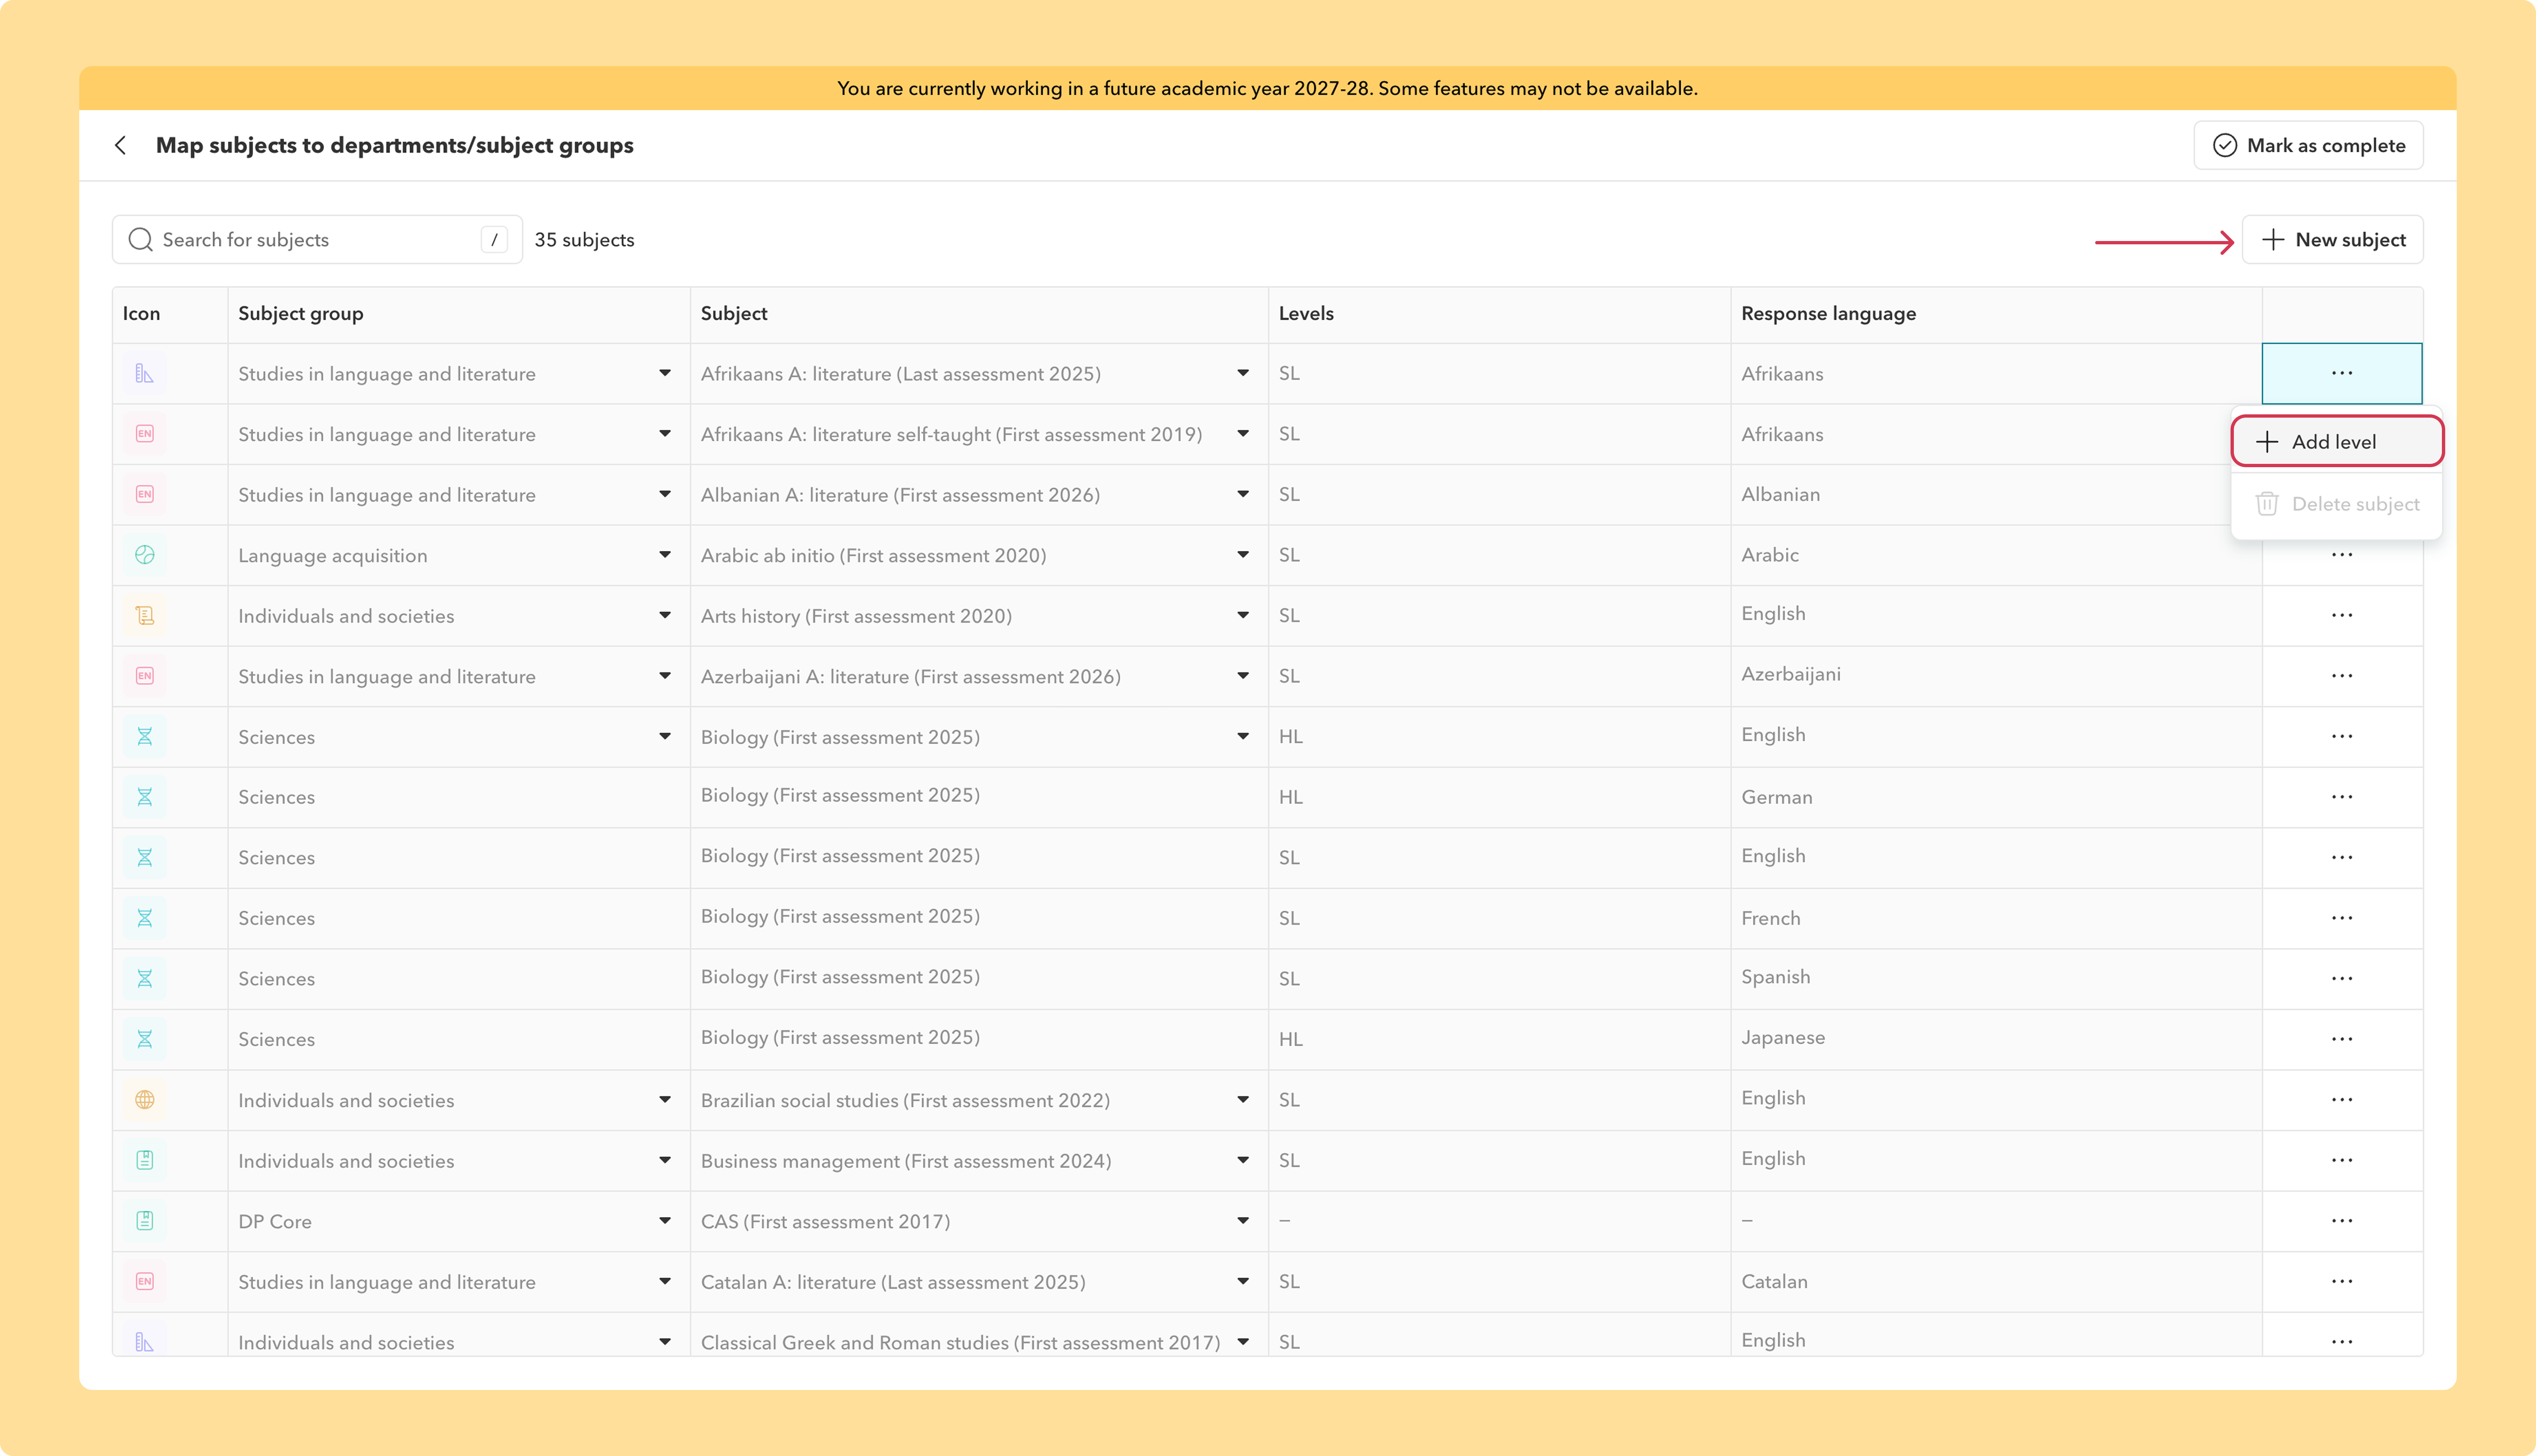This screenshot has height=1456, width=2536.
Task: Choose Delete subject in the row menu
Action: pyautogui.click(x=2337, y=504)
